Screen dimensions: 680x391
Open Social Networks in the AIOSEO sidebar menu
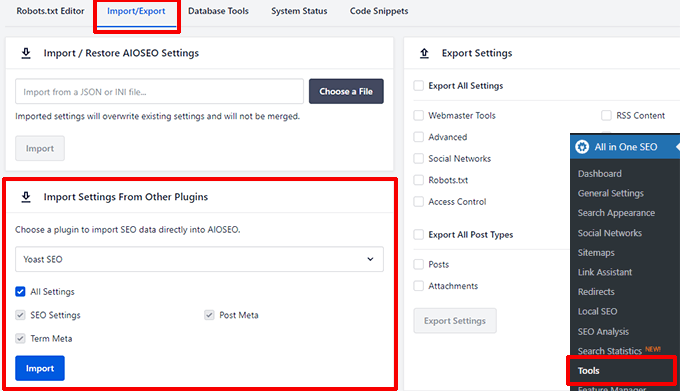click(610, 233)
